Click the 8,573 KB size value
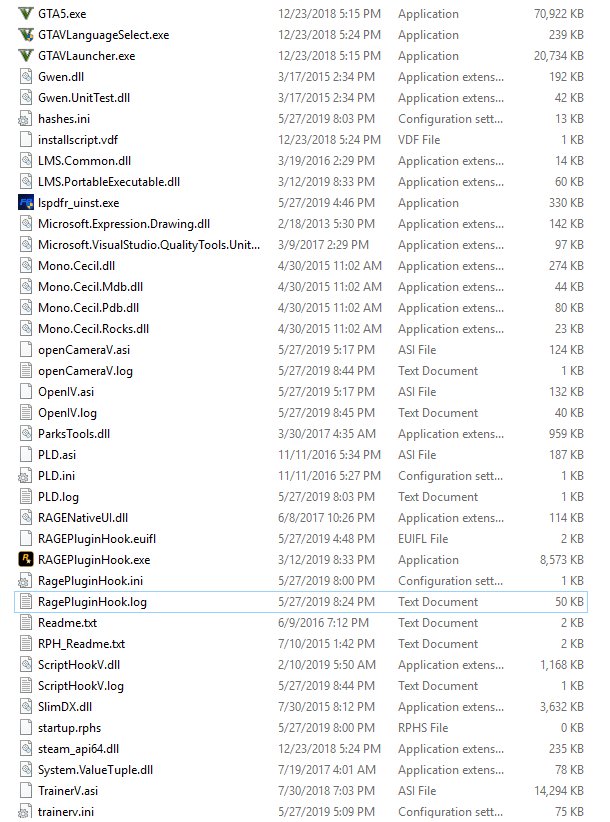The height and width of the screenshot is (822, 610). tap(562, 560)
